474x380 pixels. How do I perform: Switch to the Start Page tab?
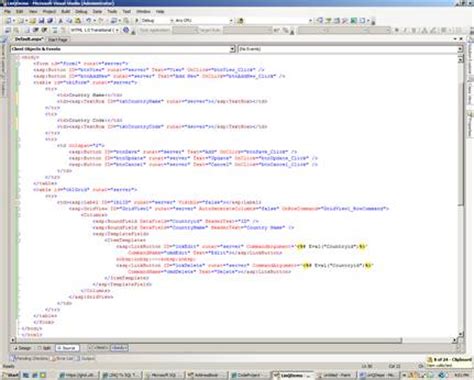point(58,40)
